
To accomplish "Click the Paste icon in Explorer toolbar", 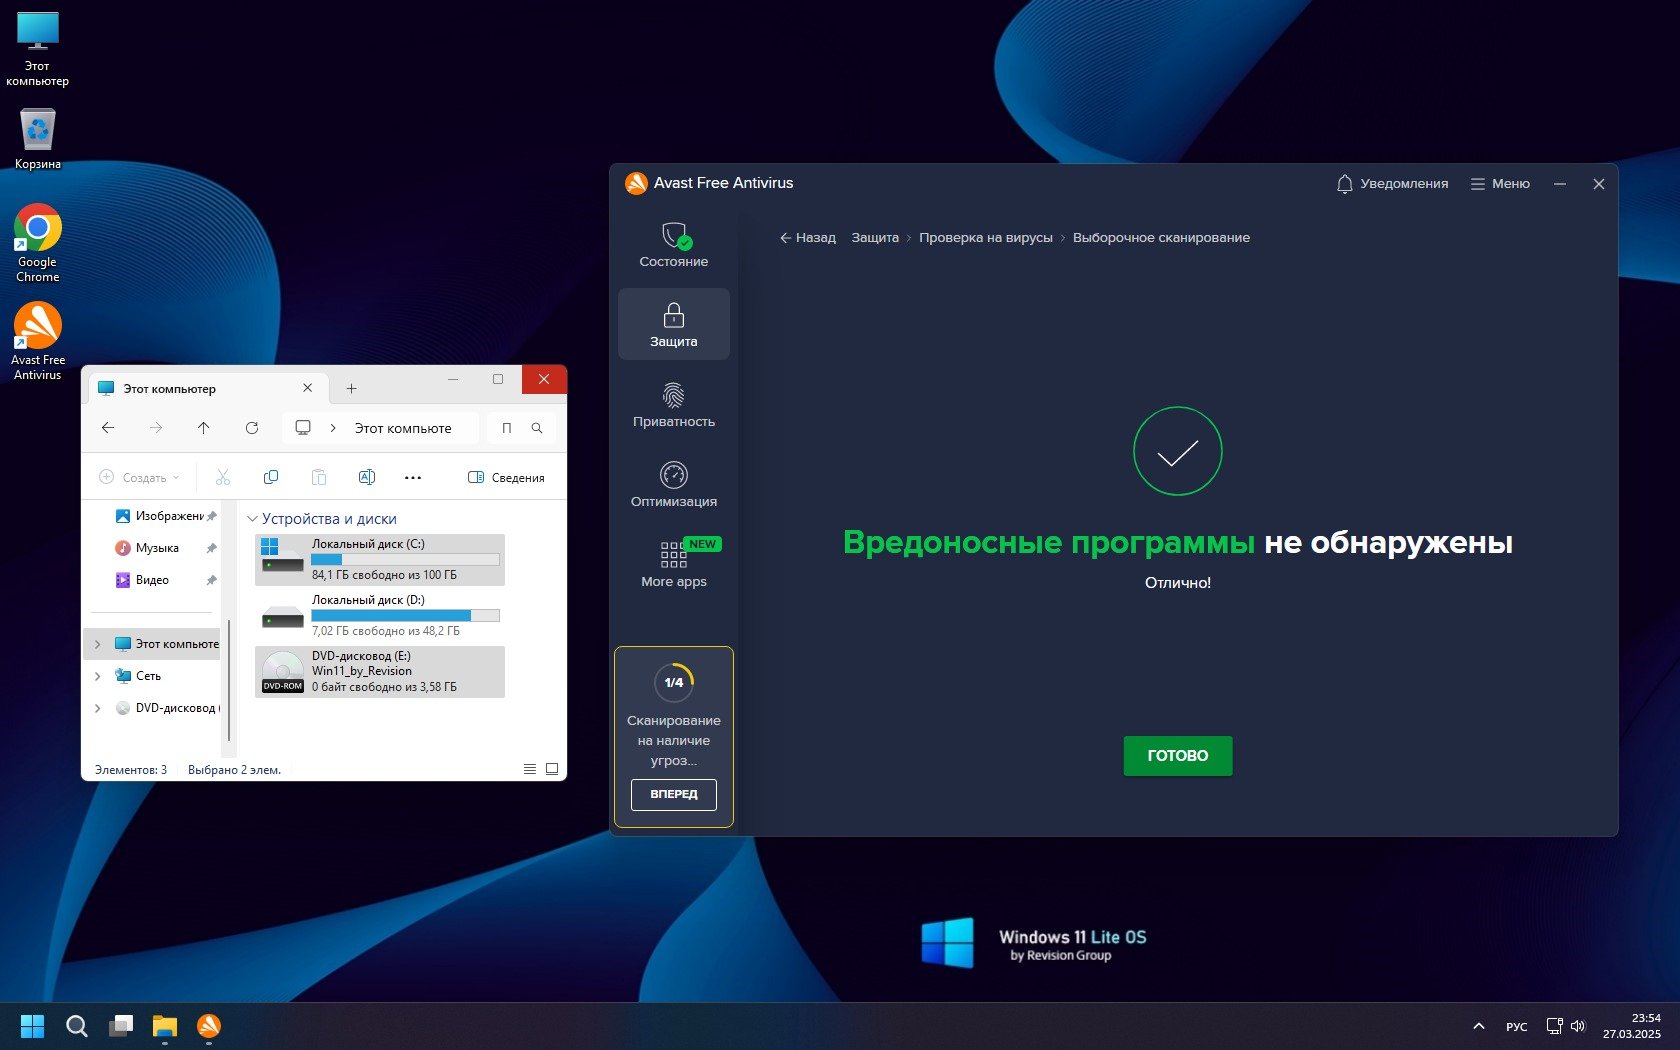I will tap(319, 478).
